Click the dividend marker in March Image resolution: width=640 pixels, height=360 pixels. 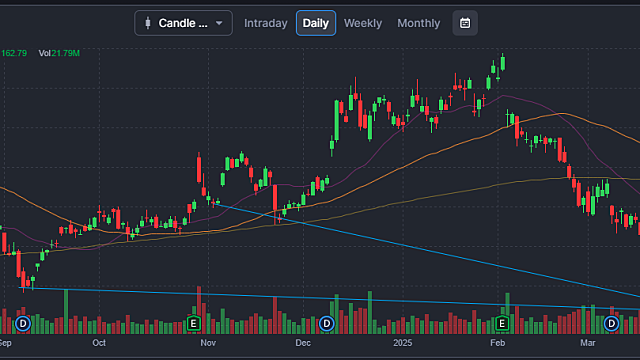pyautogui.click(x=611, y=324)
